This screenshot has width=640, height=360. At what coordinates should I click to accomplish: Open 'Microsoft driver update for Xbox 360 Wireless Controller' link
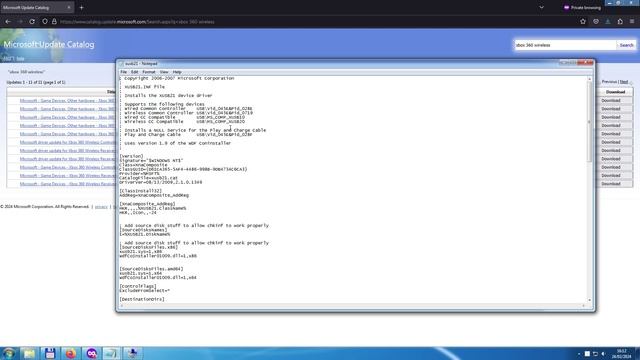click(68, 142)
